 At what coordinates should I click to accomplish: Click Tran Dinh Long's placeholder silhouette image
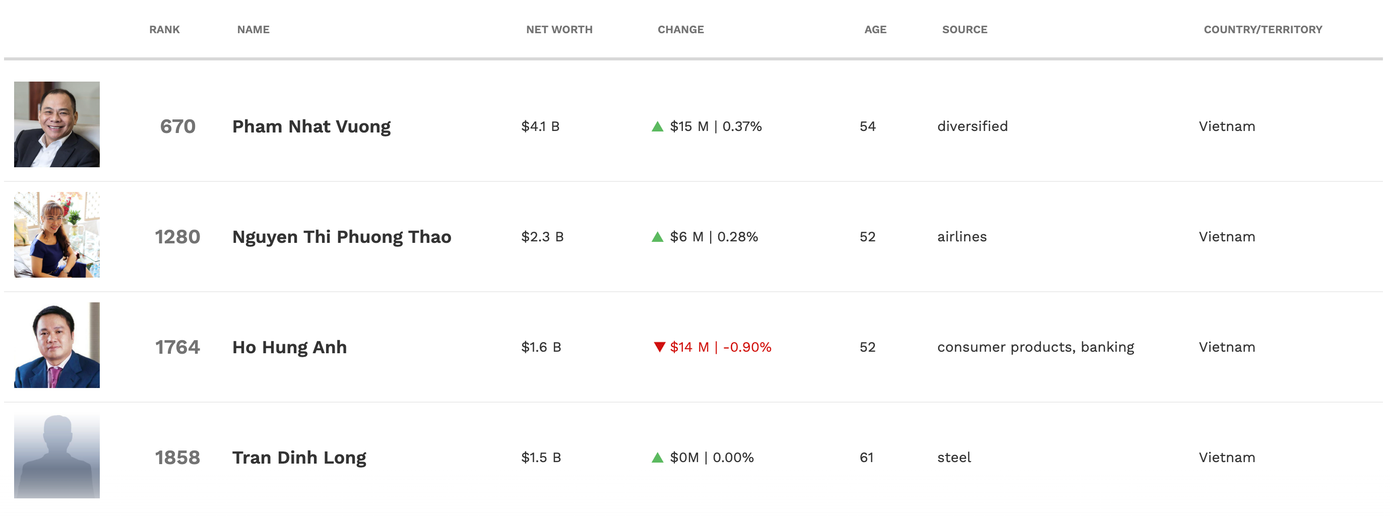click(x=57, y=456)
